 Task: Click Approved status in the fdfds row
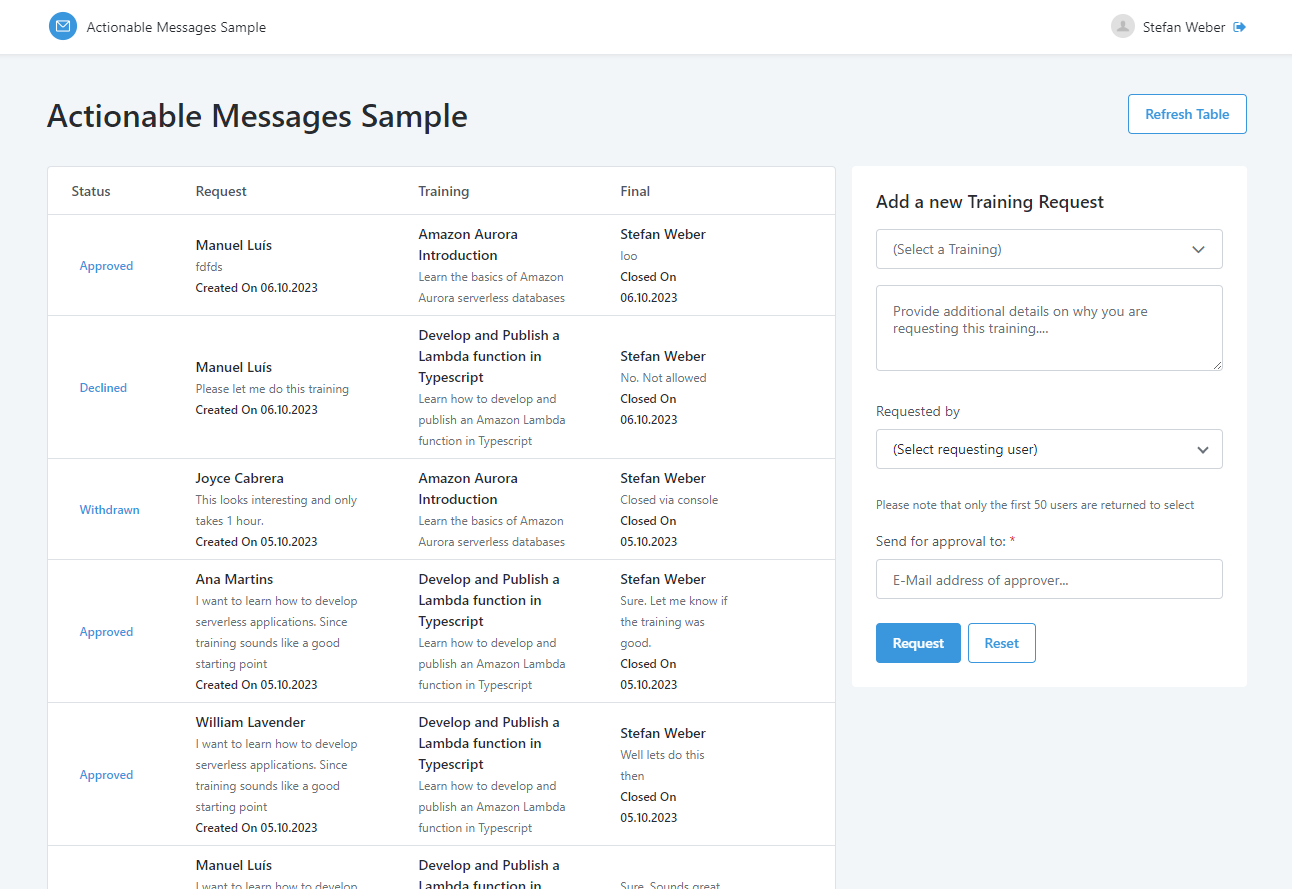coord(106,266)
